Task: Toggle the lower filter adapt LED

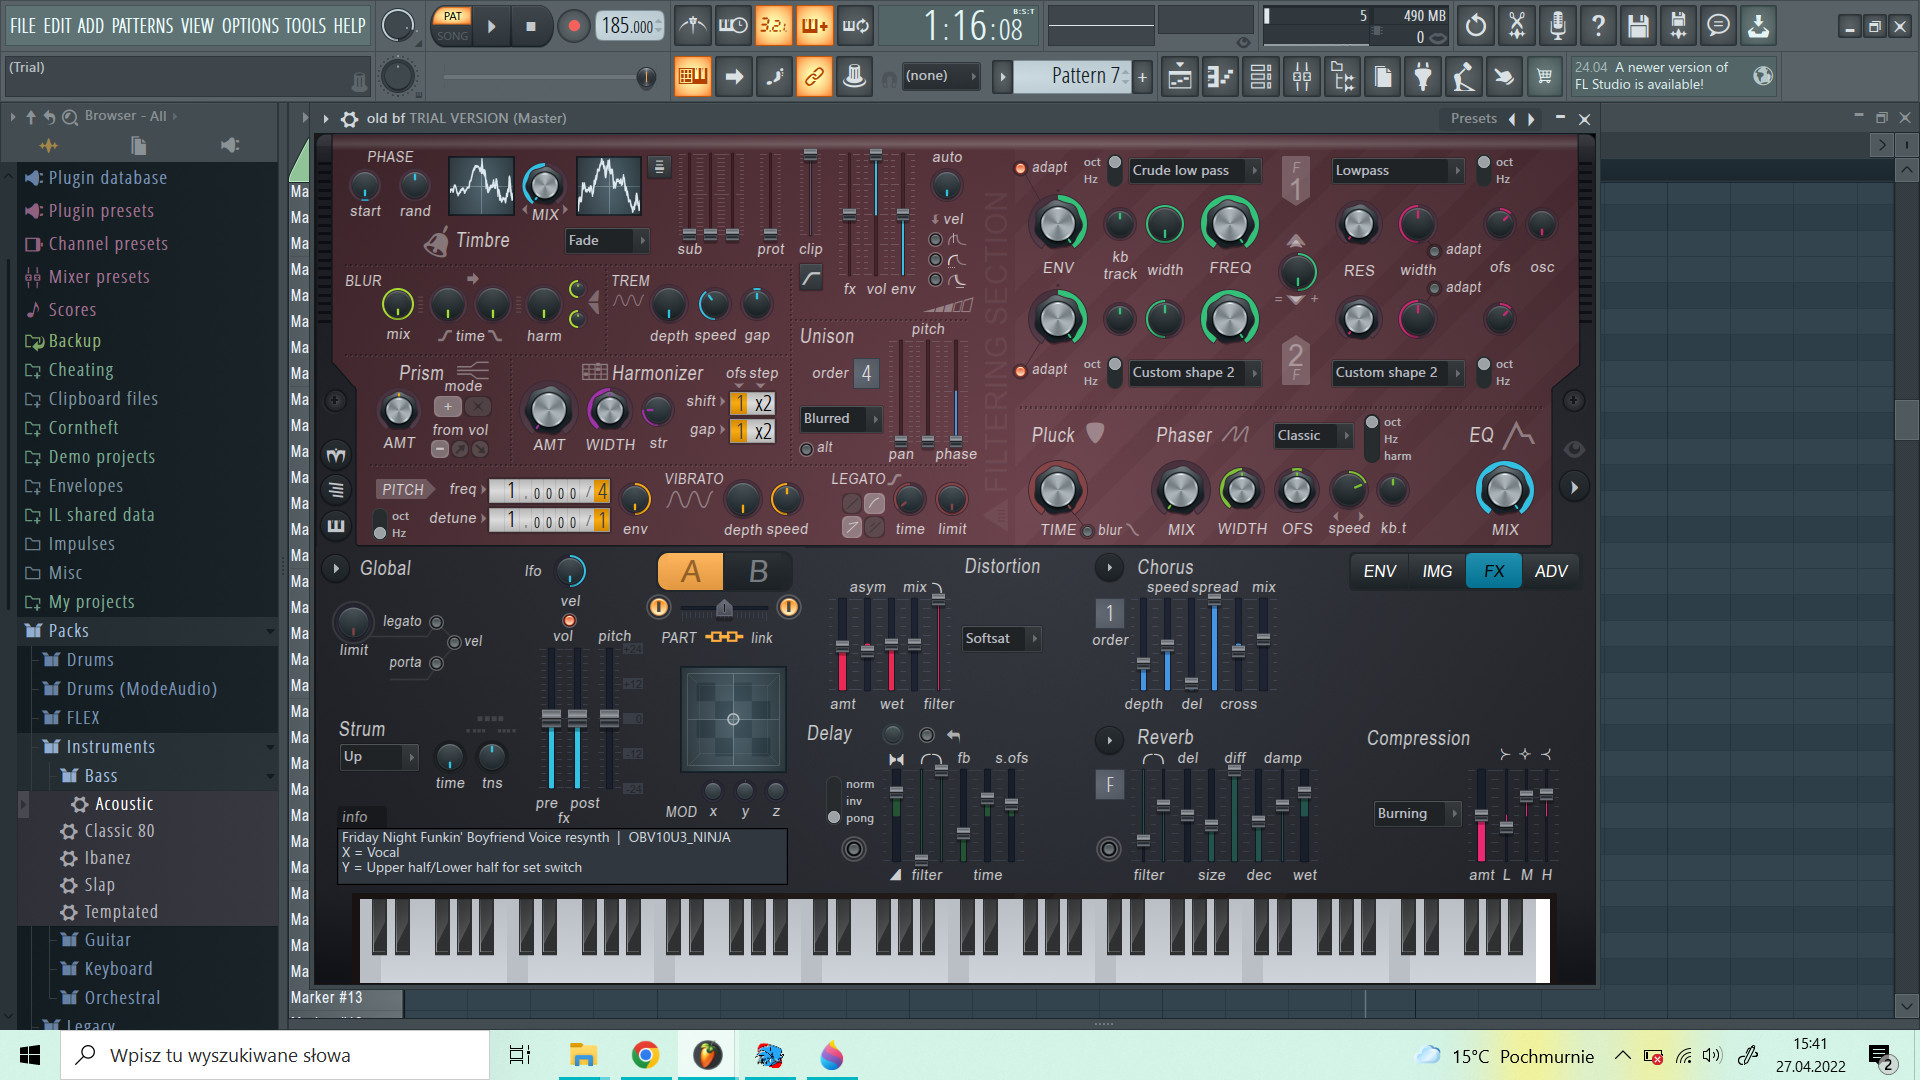Action: pos(1020,371)
